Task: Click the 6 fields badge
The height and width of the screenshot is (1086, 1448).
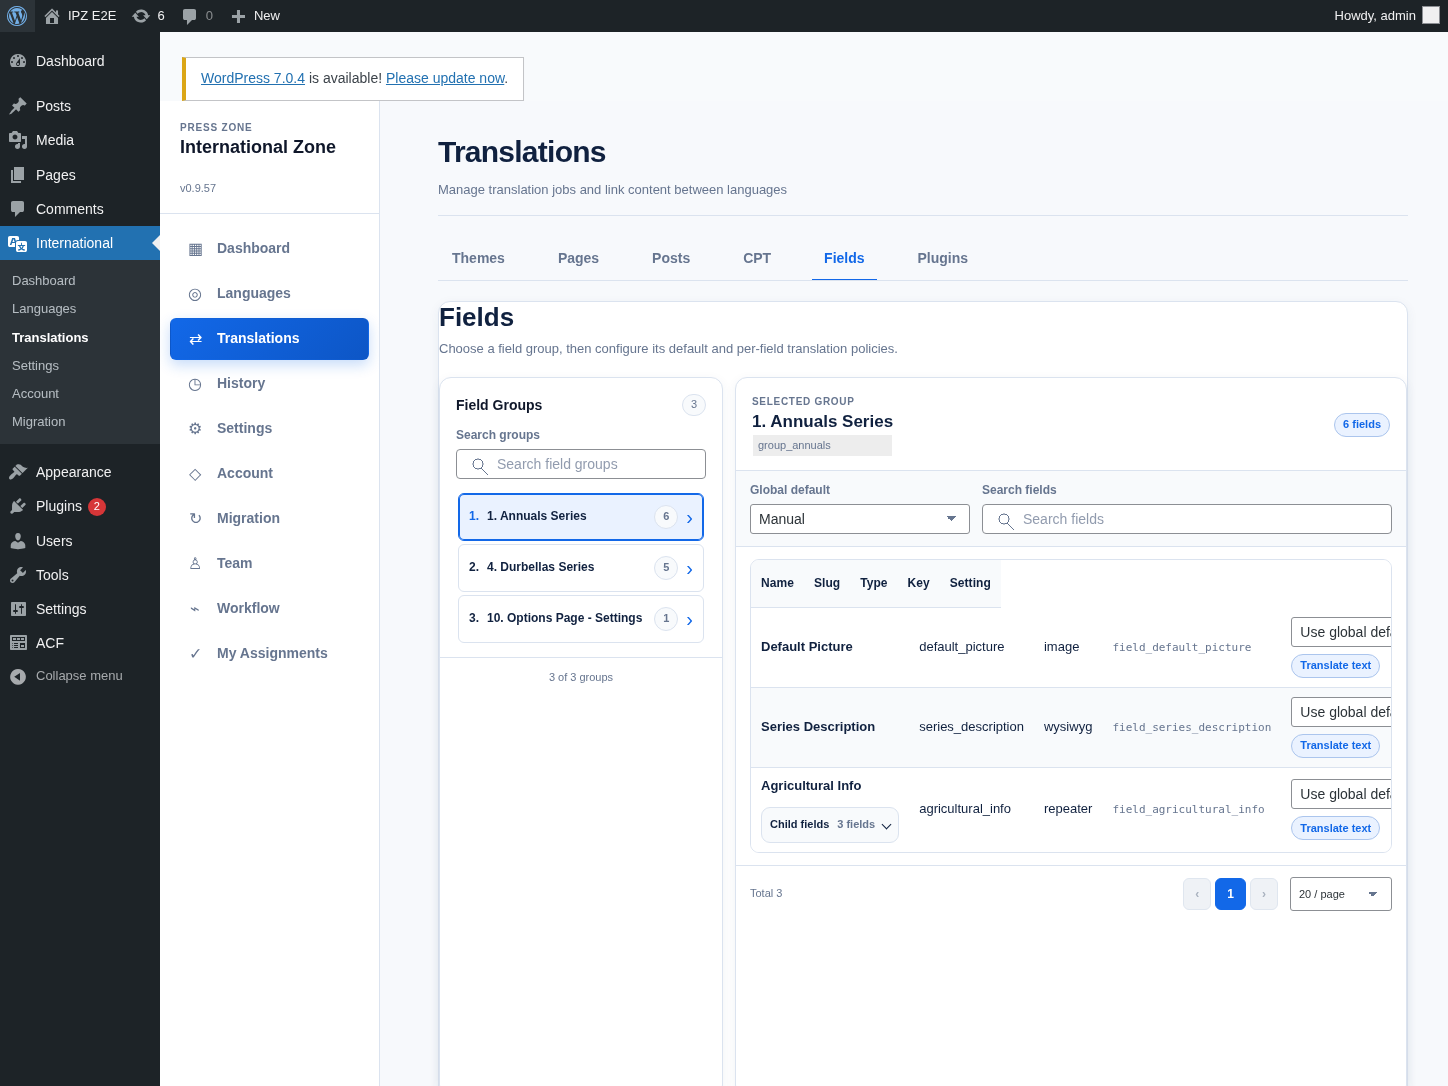Action: click(1362, 425)
